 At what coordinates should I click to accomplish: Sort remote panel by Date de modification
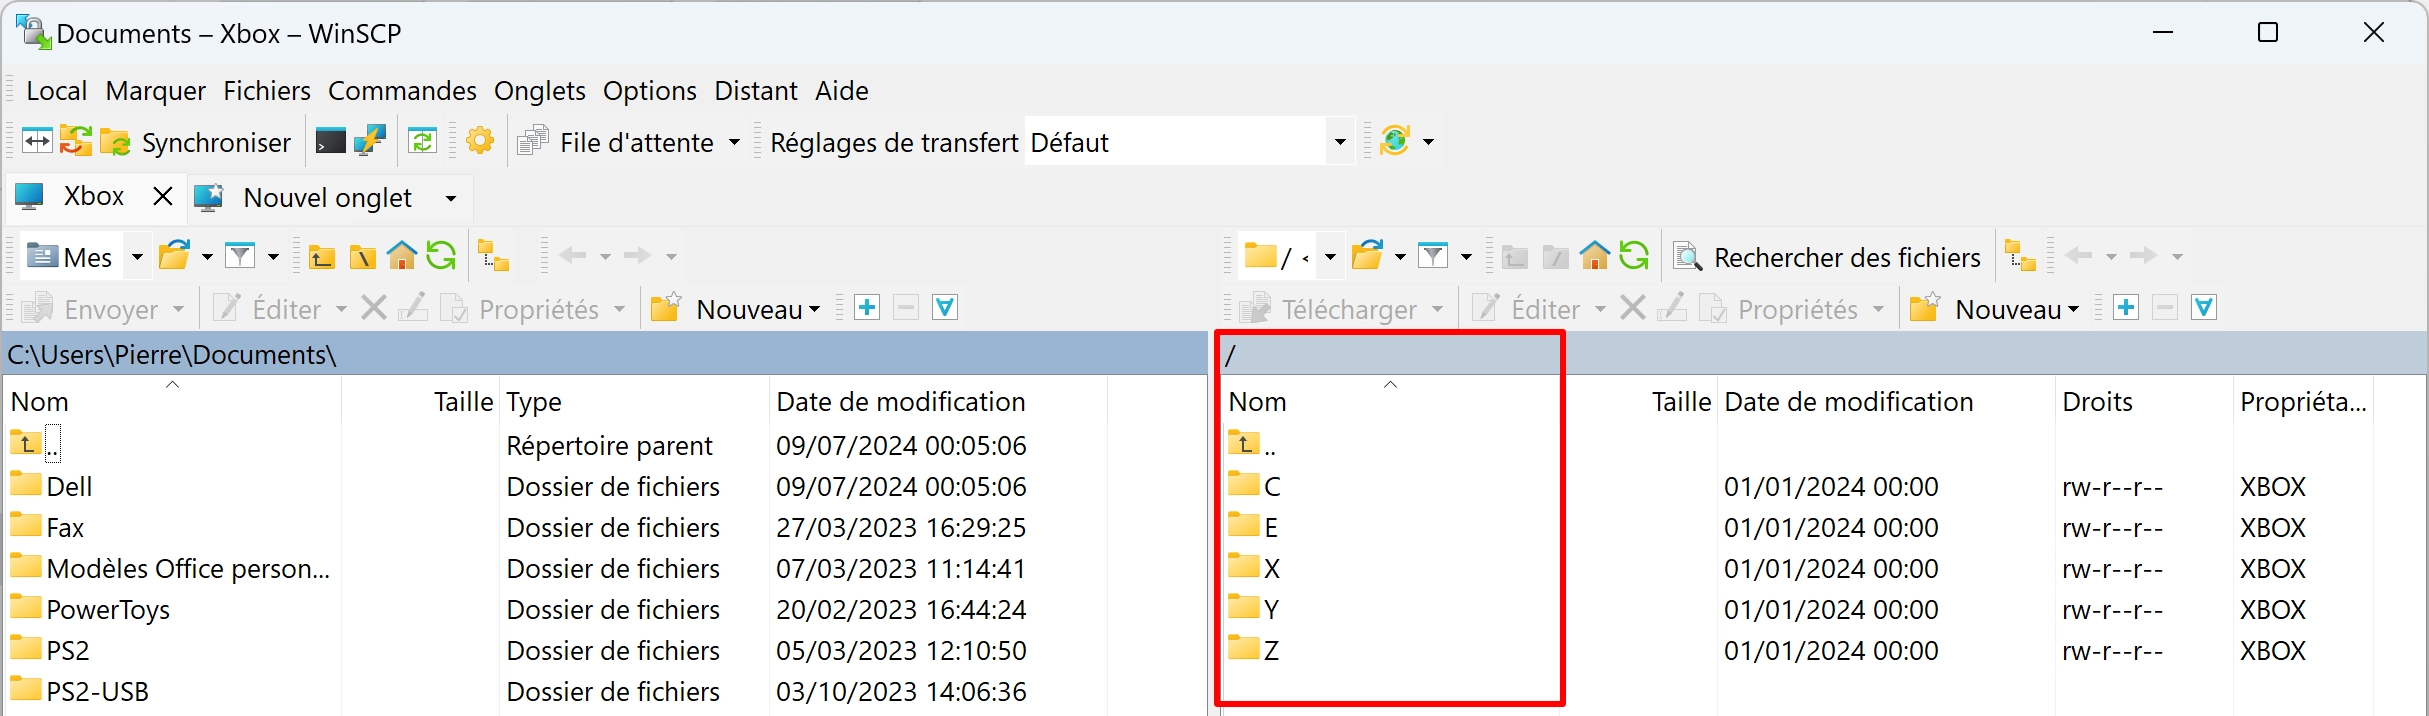[1886, 401]
